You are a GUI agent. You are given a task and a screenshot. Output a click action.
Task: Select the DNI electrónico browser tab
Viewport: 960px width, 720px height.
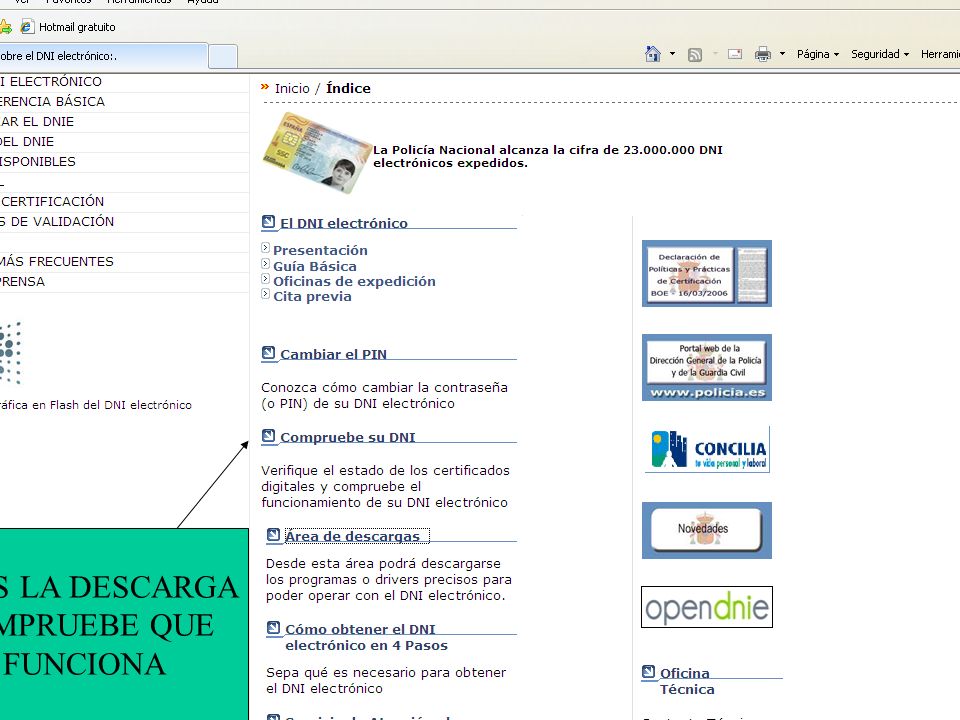103,56
